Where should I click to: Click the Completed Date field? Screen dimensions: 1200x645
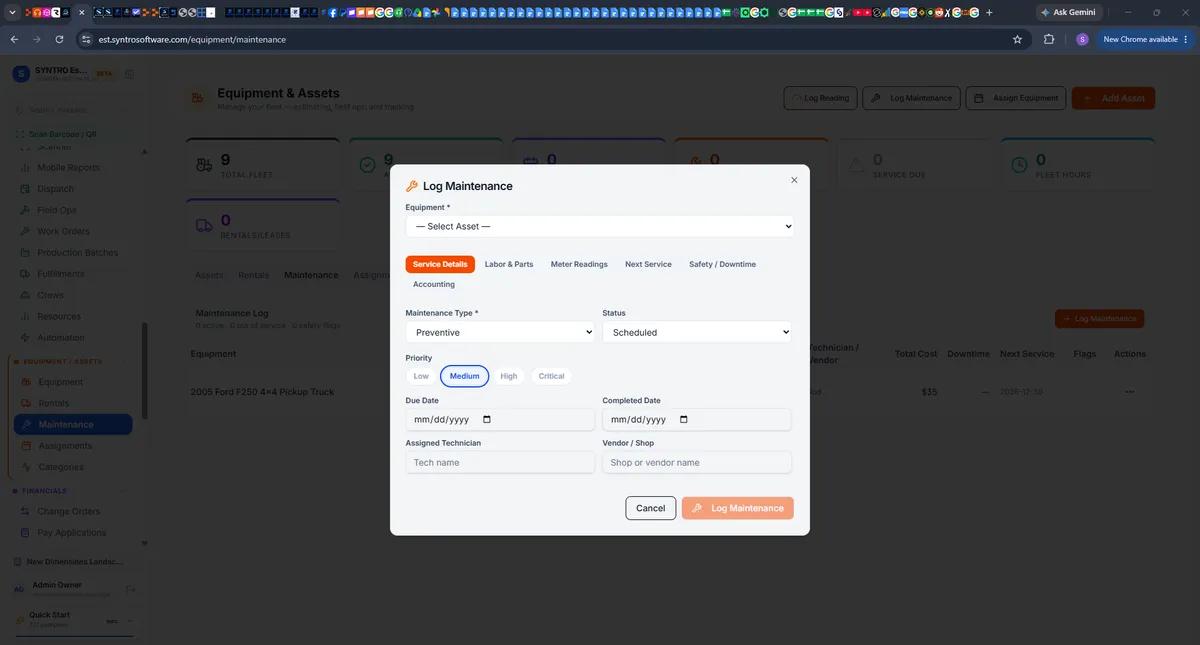point(697,420)
